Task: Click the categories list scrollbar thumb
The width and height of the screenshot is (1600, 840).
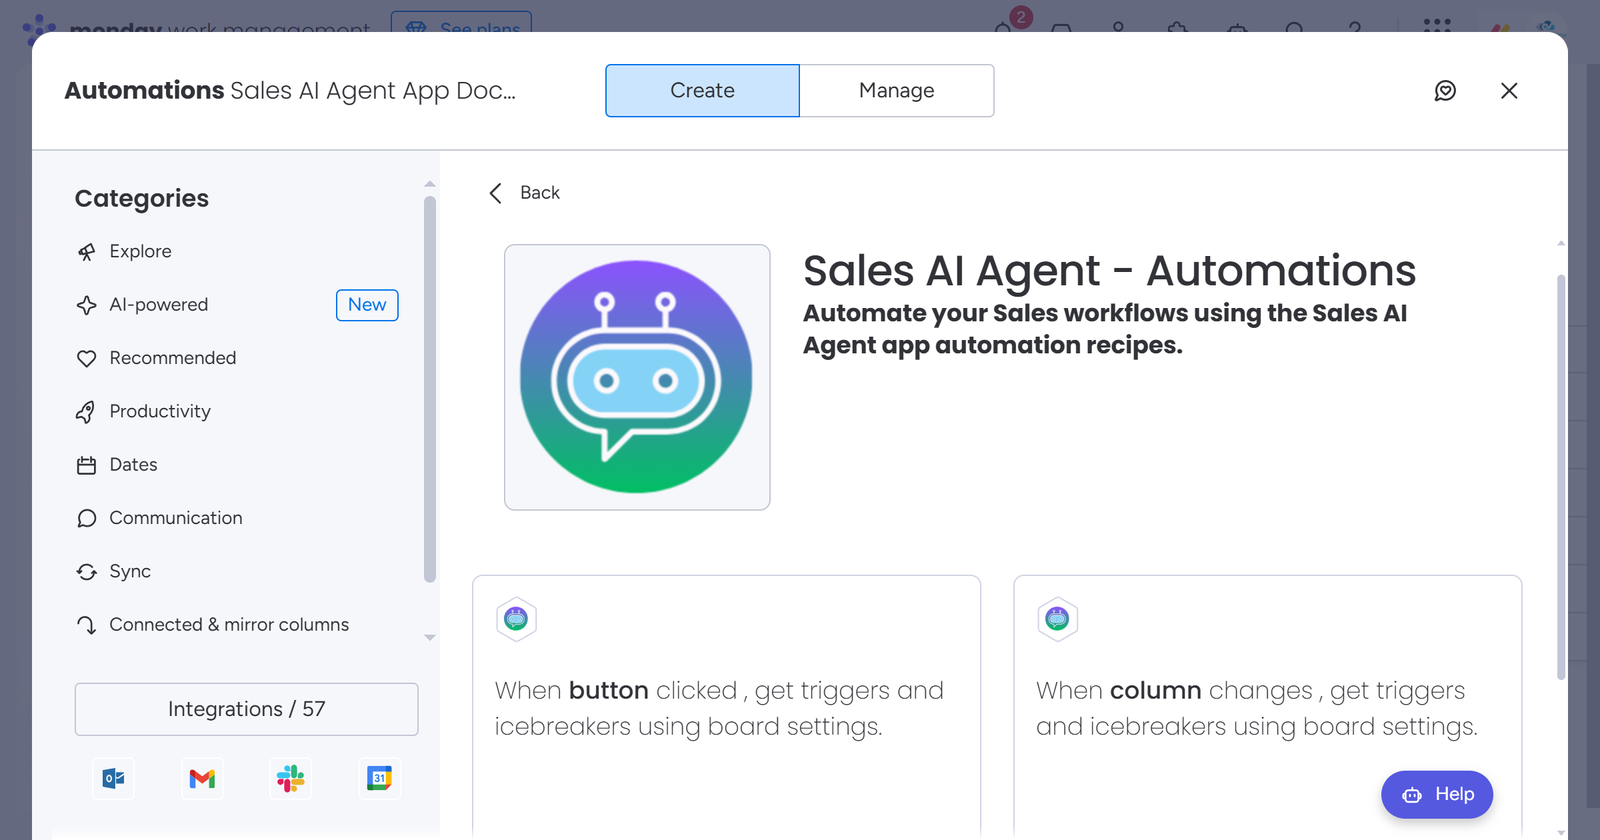Action: 430,389
